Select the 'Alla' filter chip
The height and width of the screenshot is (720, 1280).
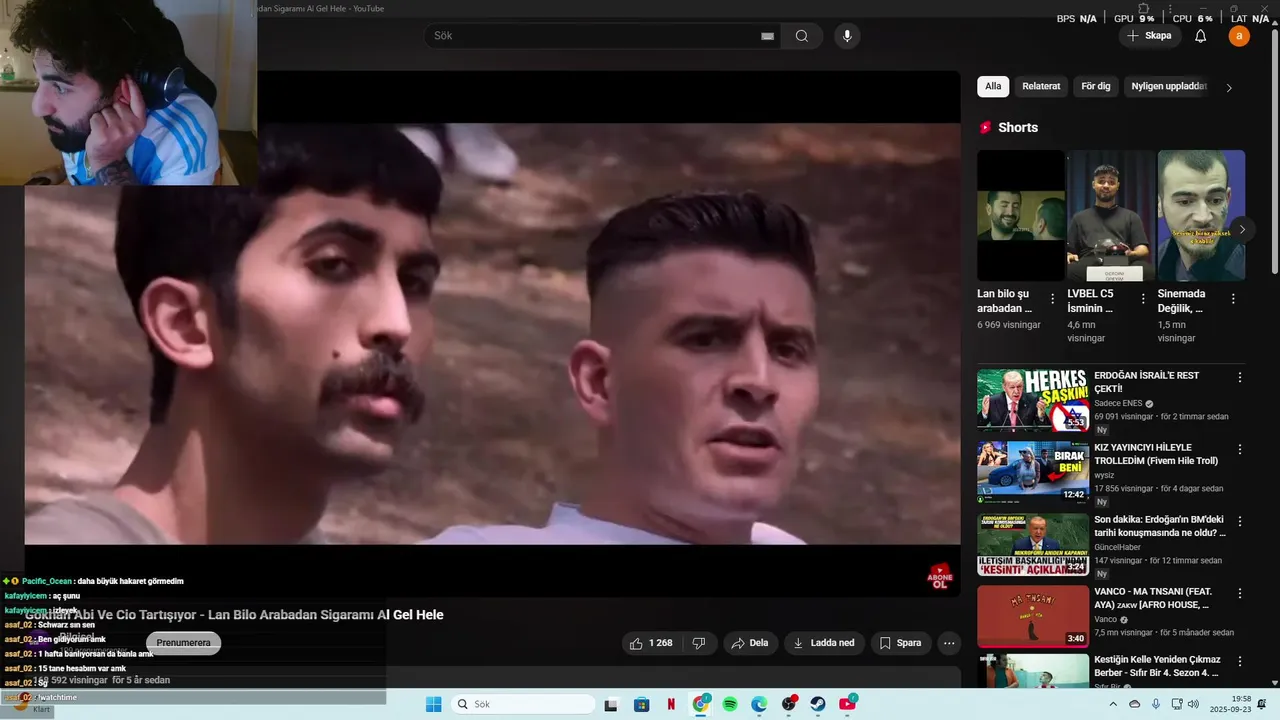[993, 87]
